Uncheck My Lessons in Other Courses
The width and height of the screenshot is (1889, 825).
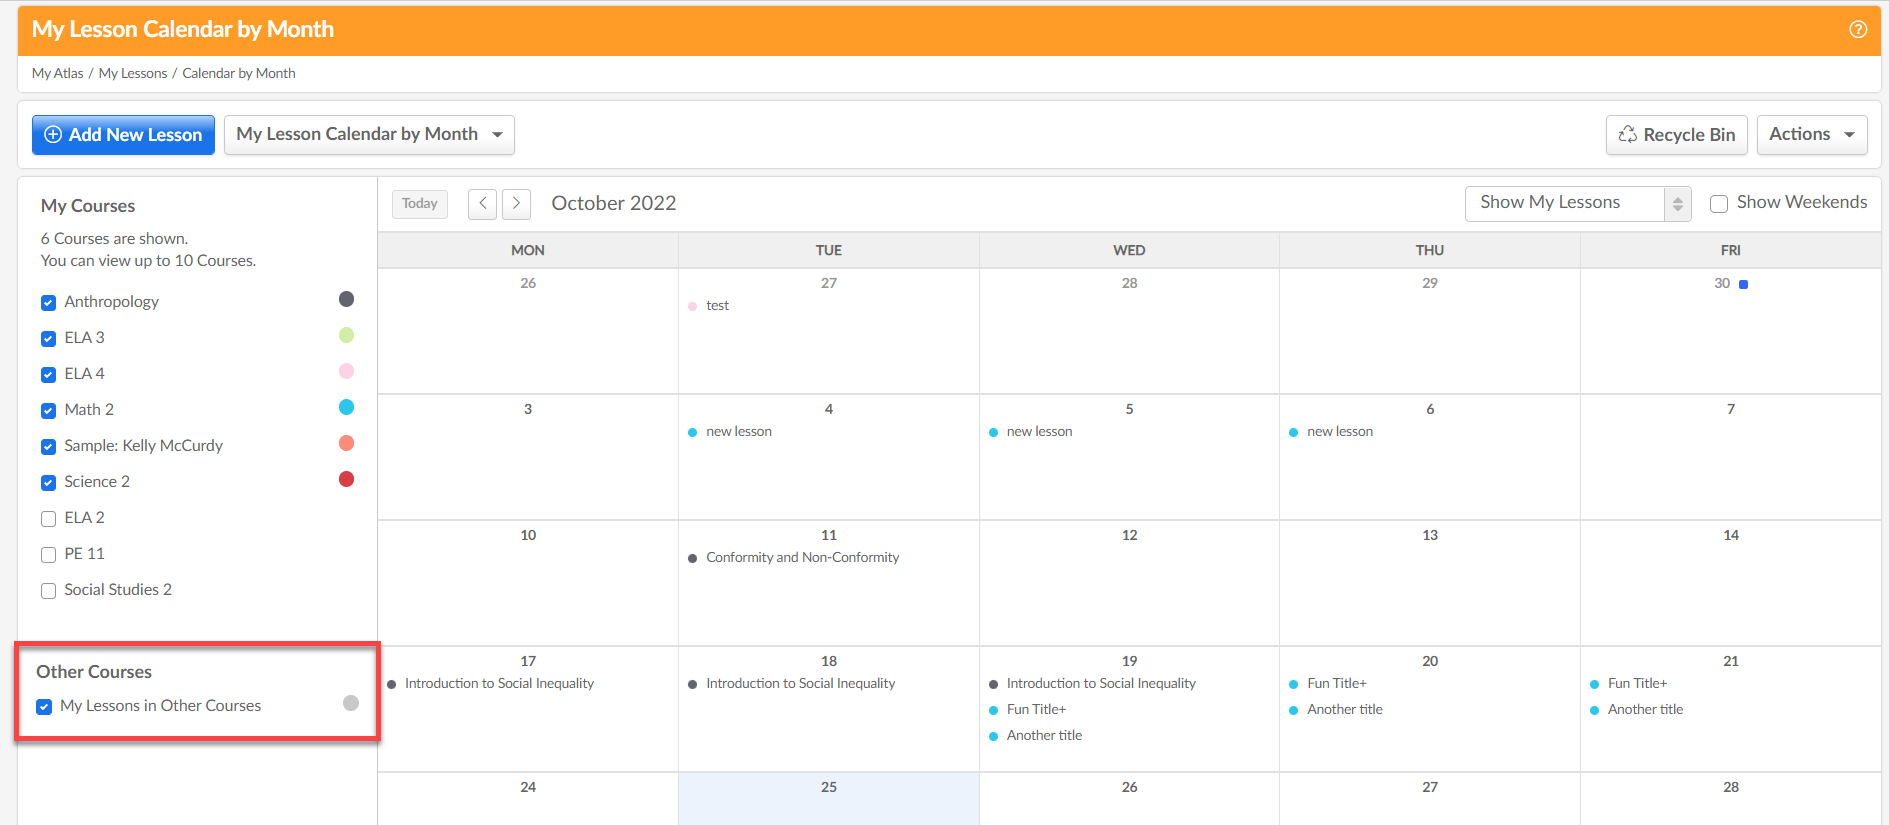tap(44, 706)
